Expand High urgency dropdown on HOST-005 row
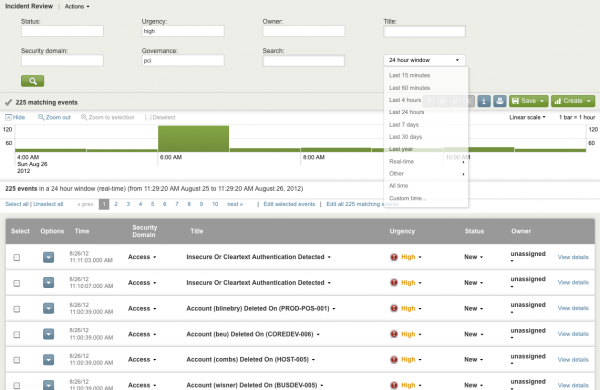This screenshot has width=600, height=390. pyautogui.click(x=411, y=360)
